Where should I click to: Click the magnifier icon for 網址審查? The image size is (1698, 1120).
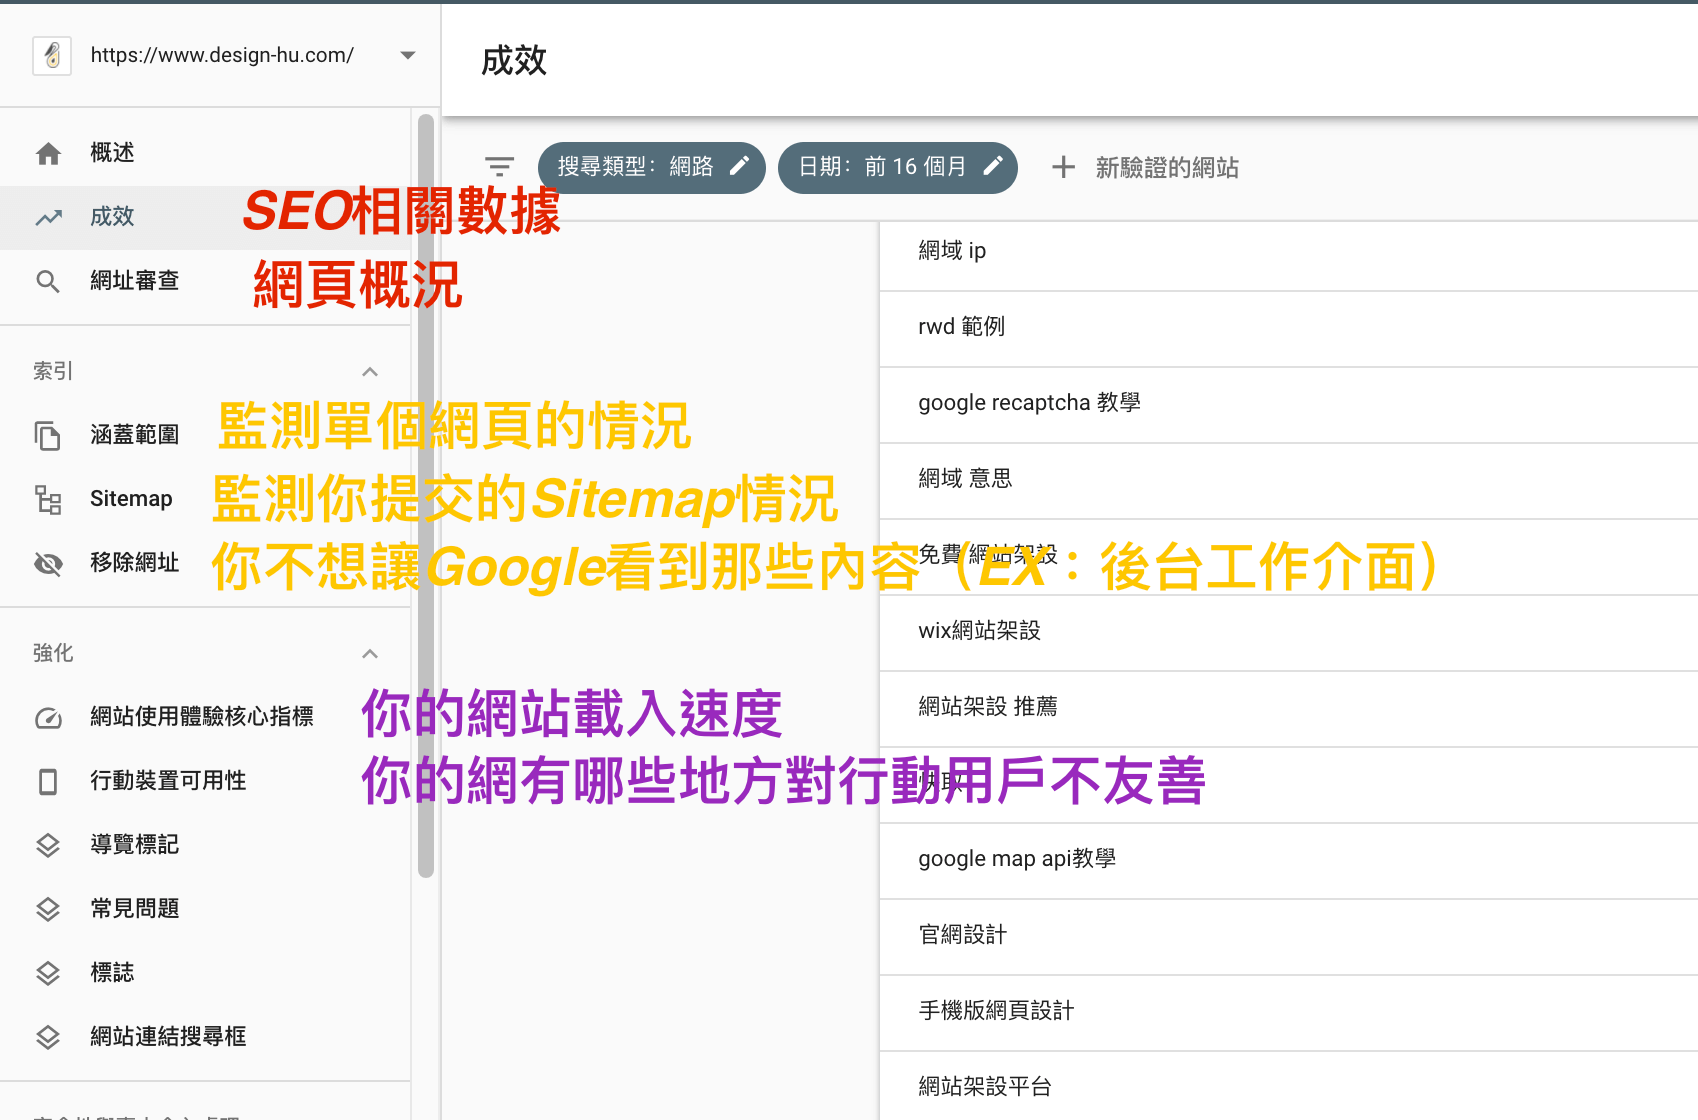48,281
